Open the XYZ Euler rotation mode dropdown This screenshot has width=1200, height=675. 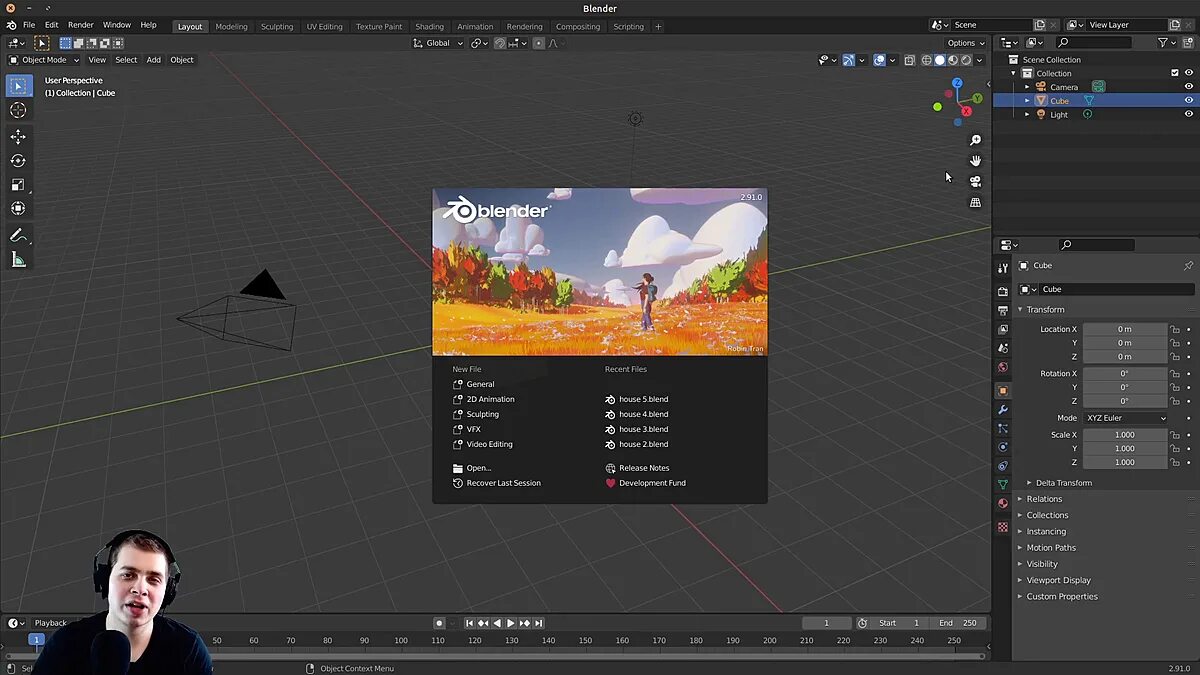pos(1125,418)
